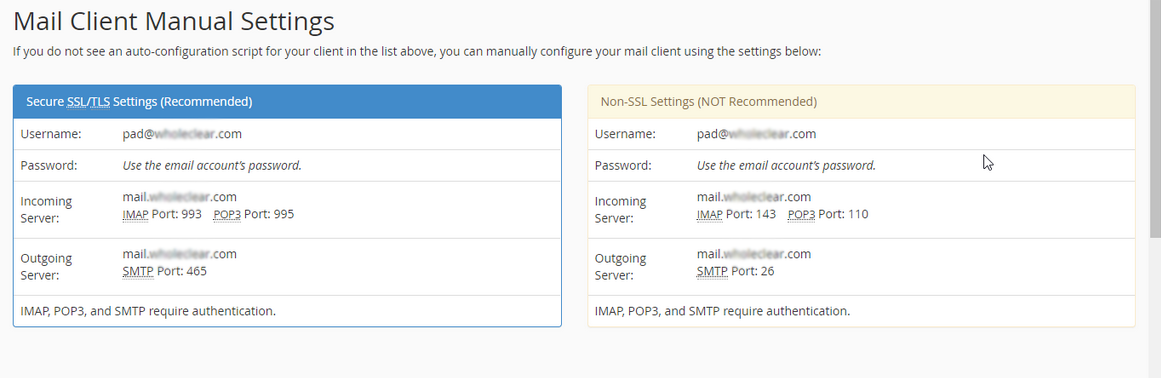1161x378 pixels.
Task: Click the auto-configuration script description paragraph
Action: 418,53
